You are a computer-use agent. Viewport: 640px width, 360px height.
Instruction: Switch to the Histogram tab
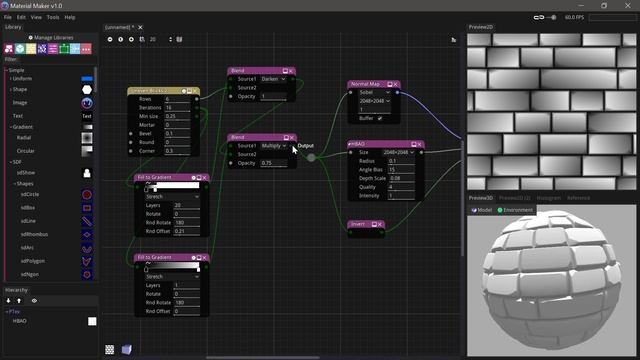point(549,198)
